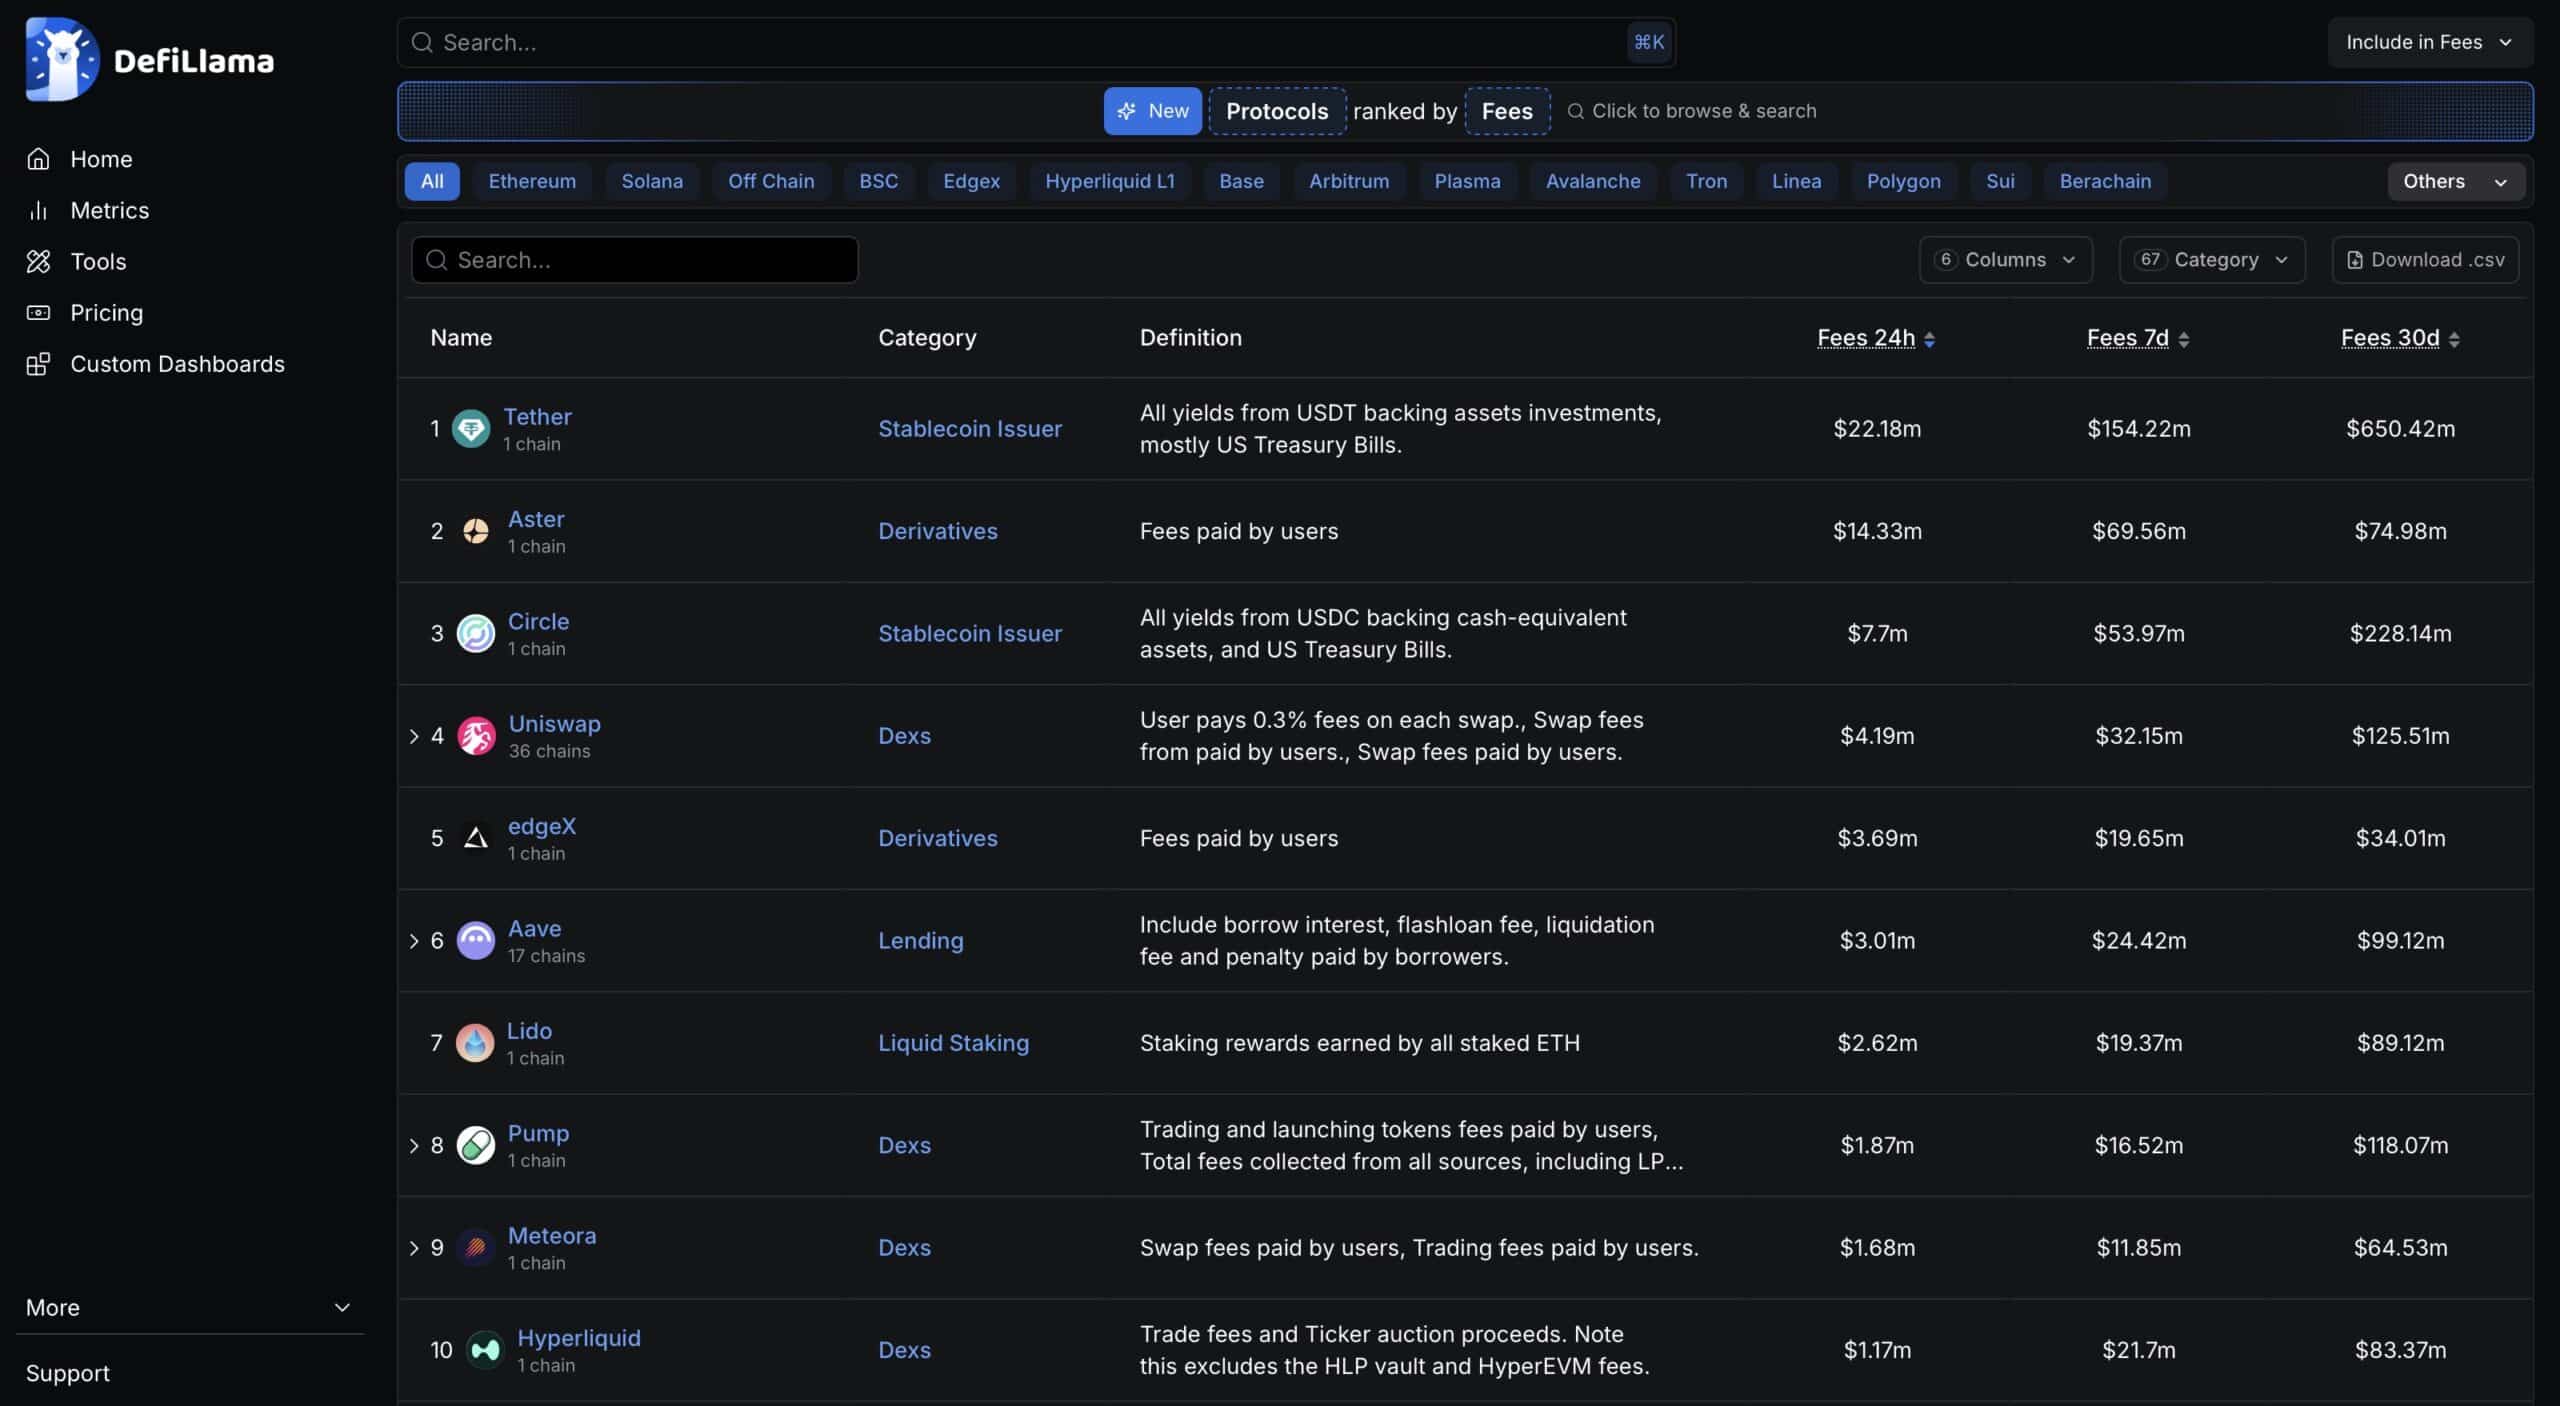The image size is (2560, 1406).
Task: Sort by Fees 30d arrows icon
Action: click(2454, 340)
